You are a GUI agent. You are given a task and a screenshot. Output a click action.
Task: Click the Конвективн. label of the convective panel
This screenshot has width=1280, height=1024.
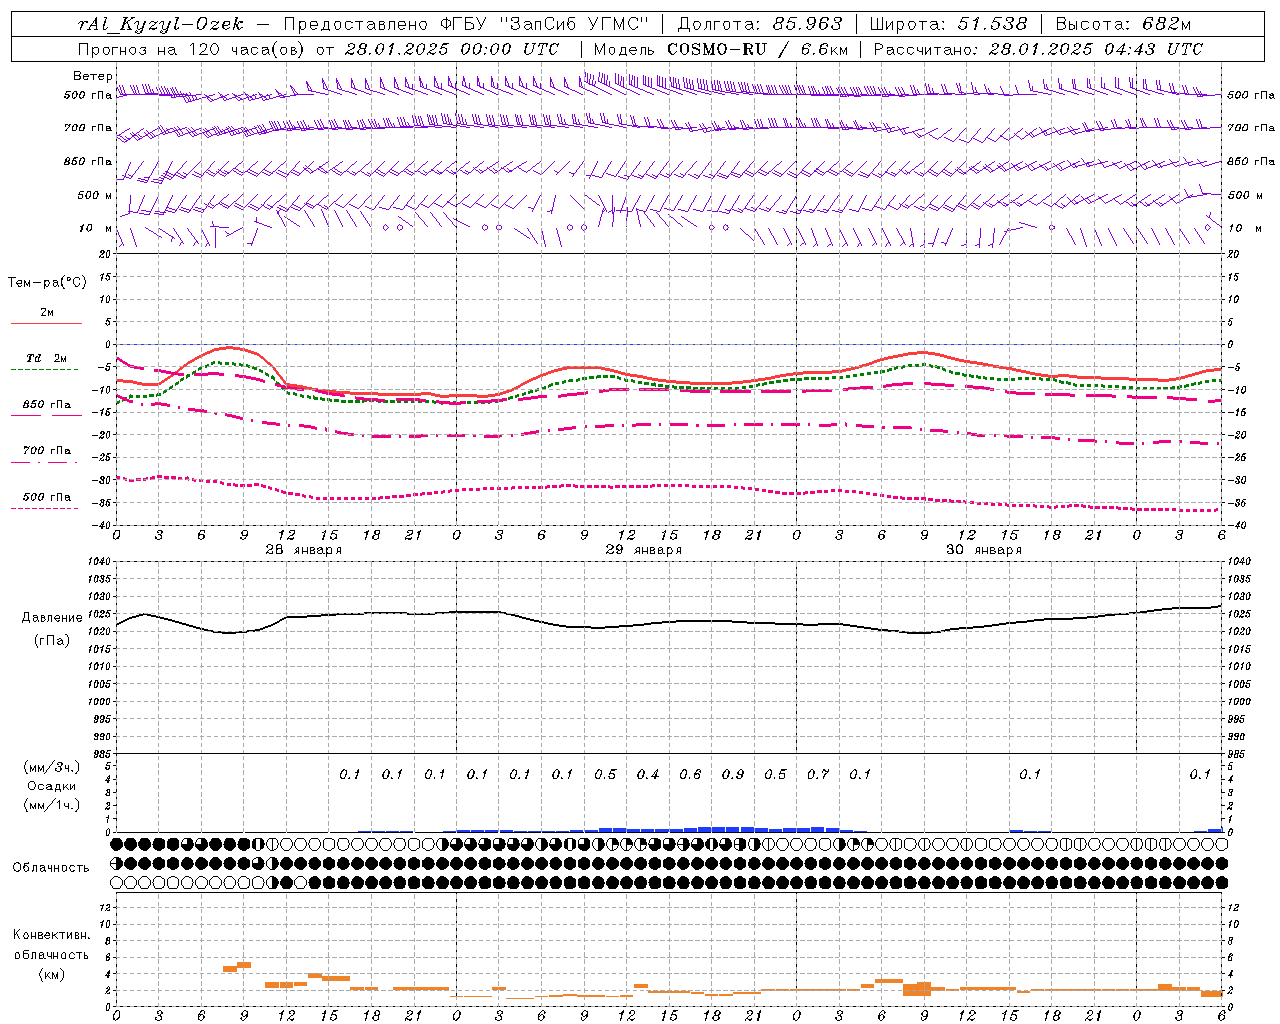pyautogui.click(x=52, y=935)
